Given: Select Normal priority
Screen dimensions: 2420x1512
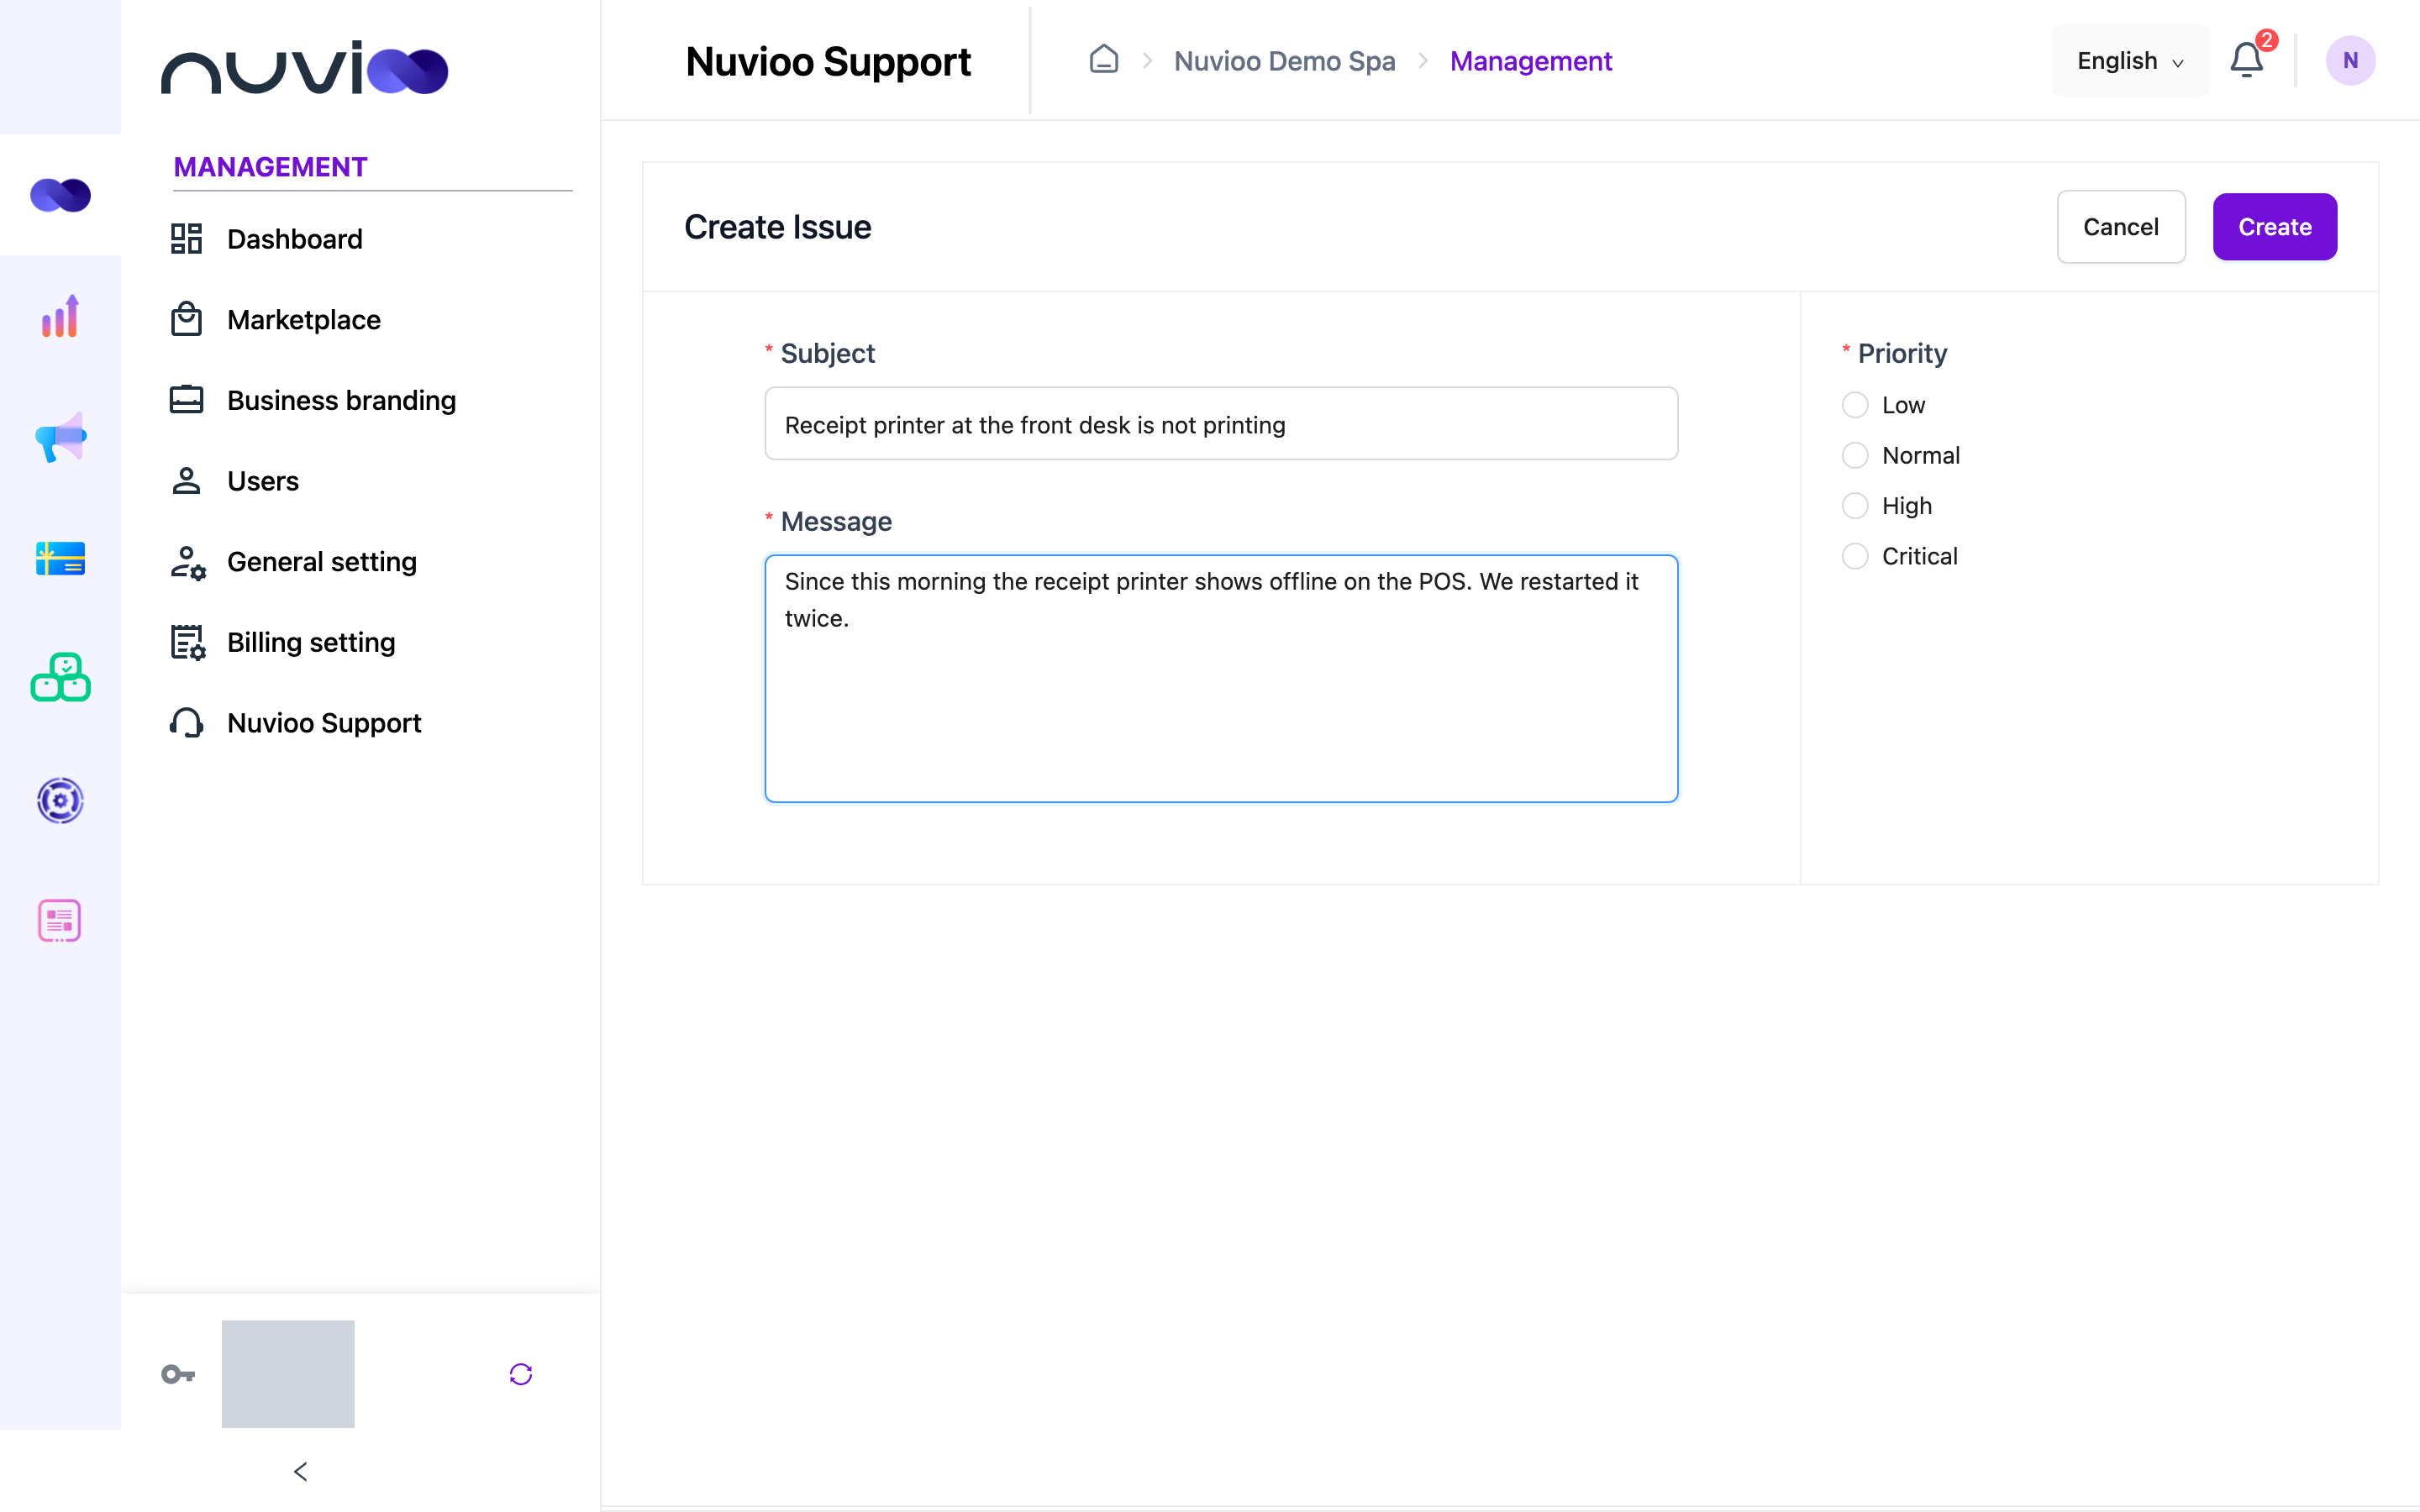Looking at the screenshot, I should (x=1855, y=455).
